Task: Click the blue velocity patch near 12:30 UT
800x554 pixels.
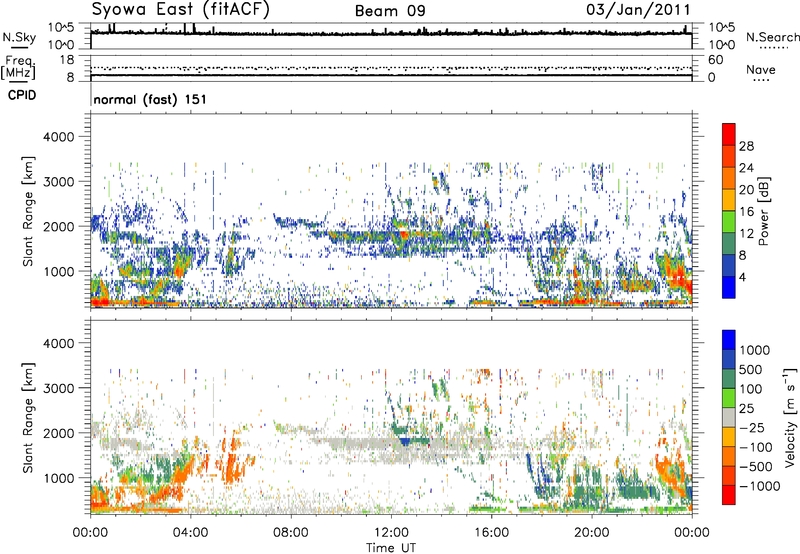Action: pos(406,441)
